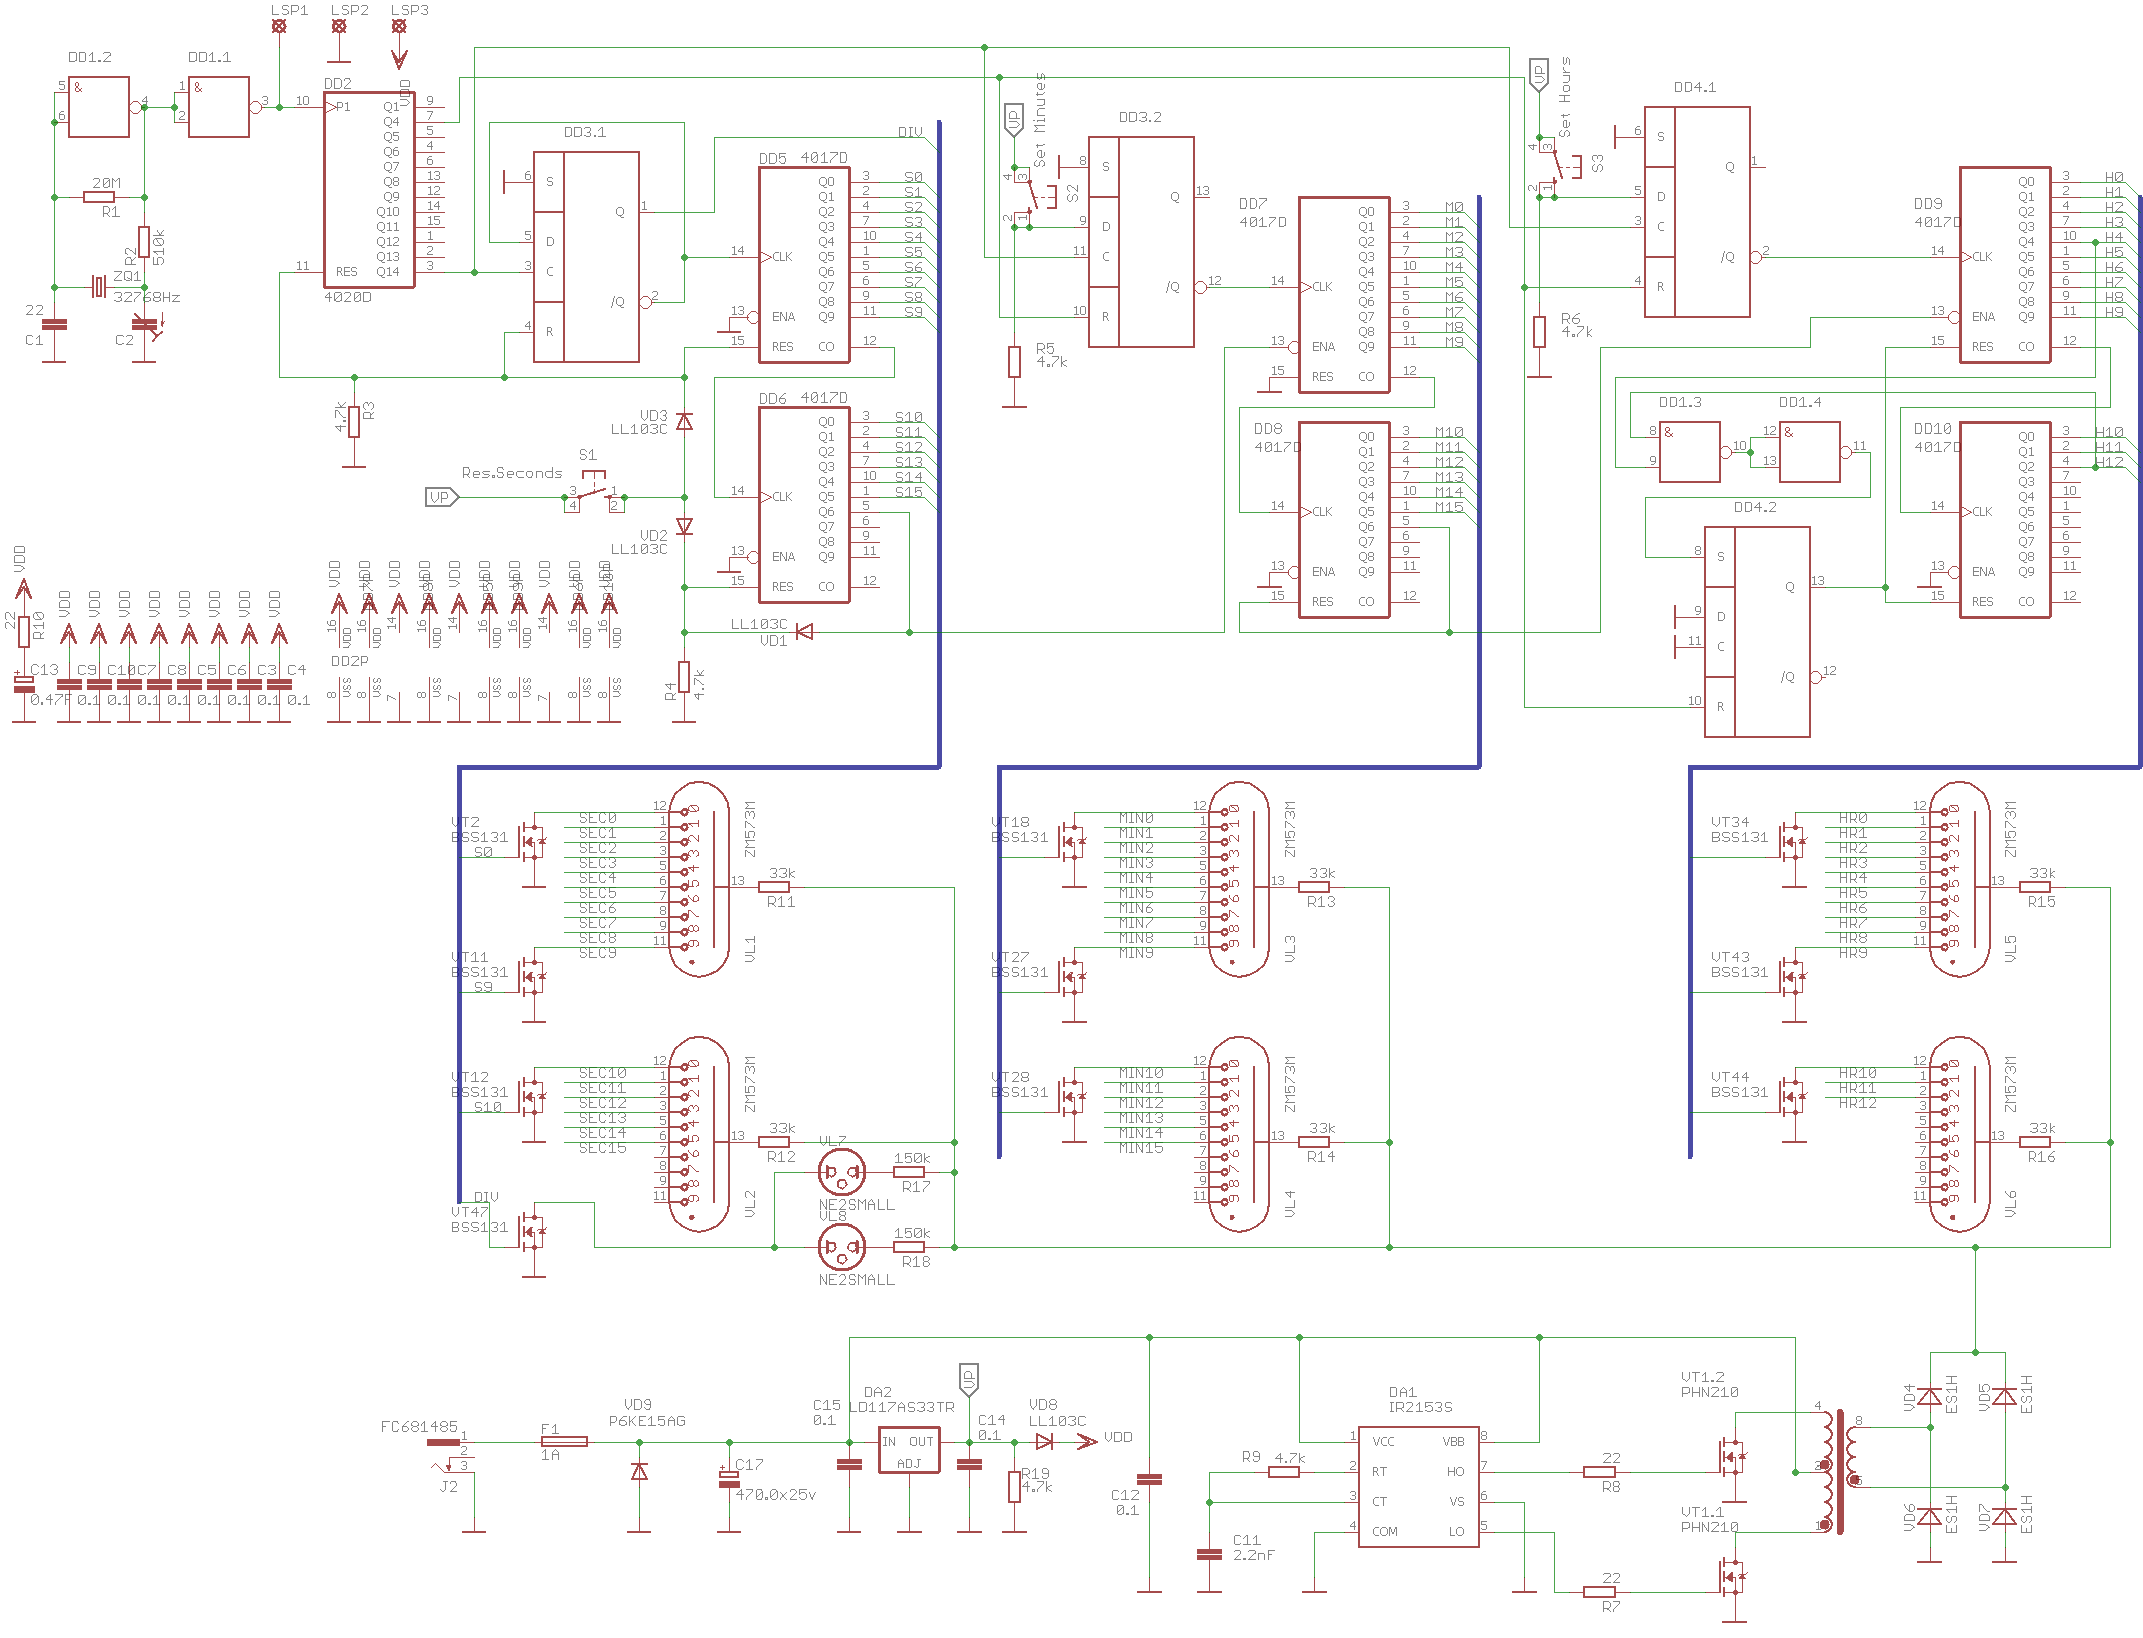Click the C13 0.47F capacitor
This screenshot has width=2143, height=1638.
pyautogui.click(x=24, y=685)
